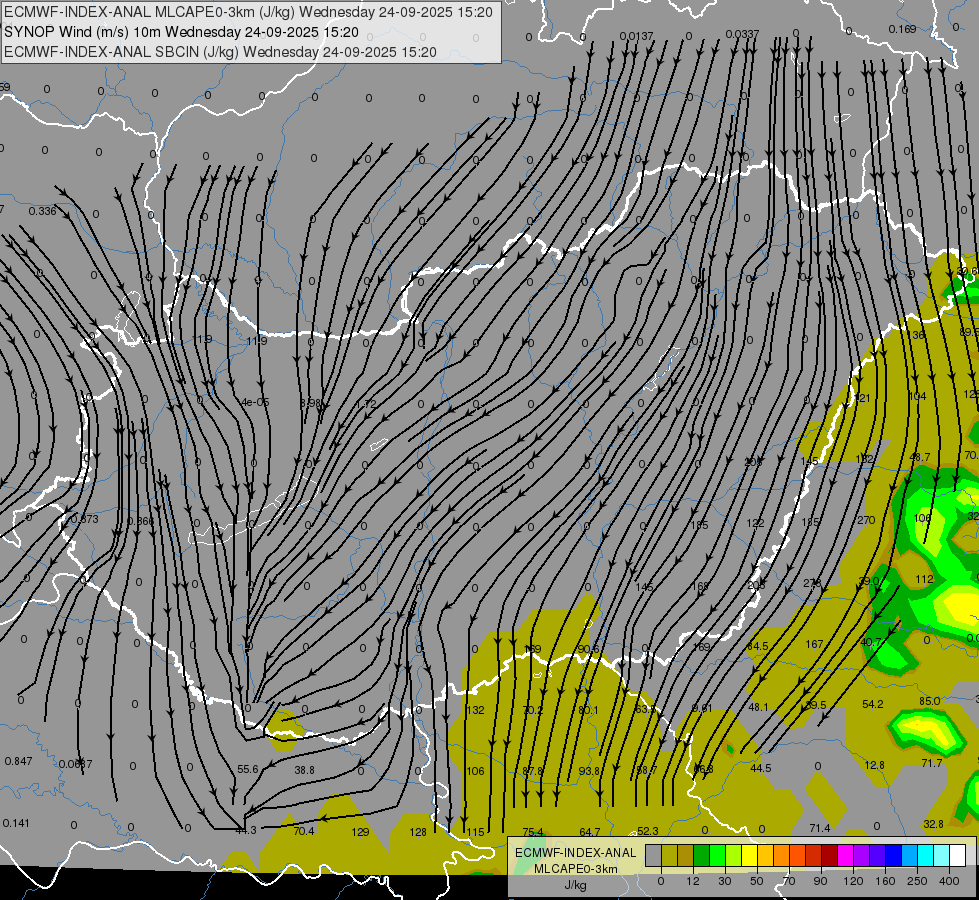The width and height of the screenshot is (979, 900).
Task: Click the map value 93.8
Action: [589, 771]
